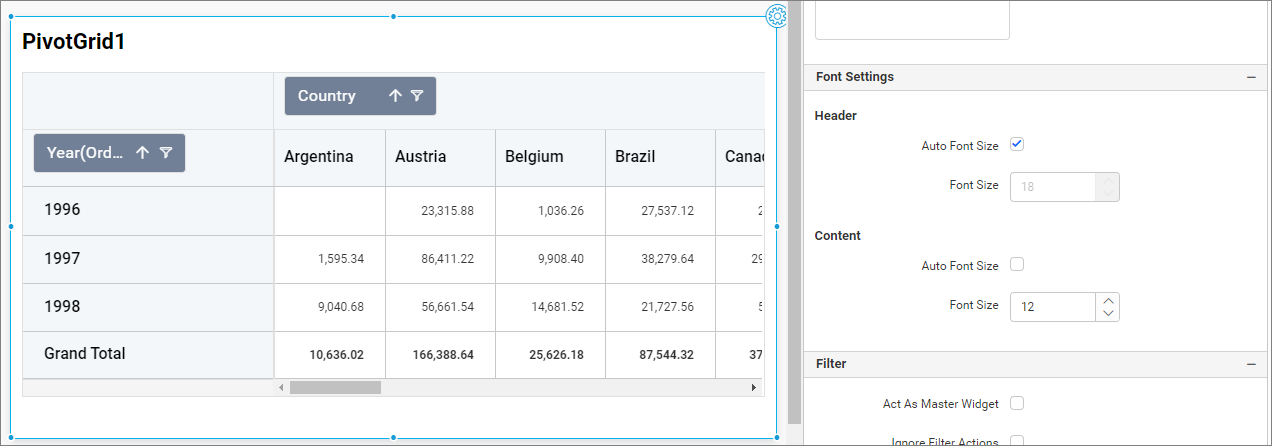
Task: Click the Year(Ord... field button
Action: pos(109,153)
